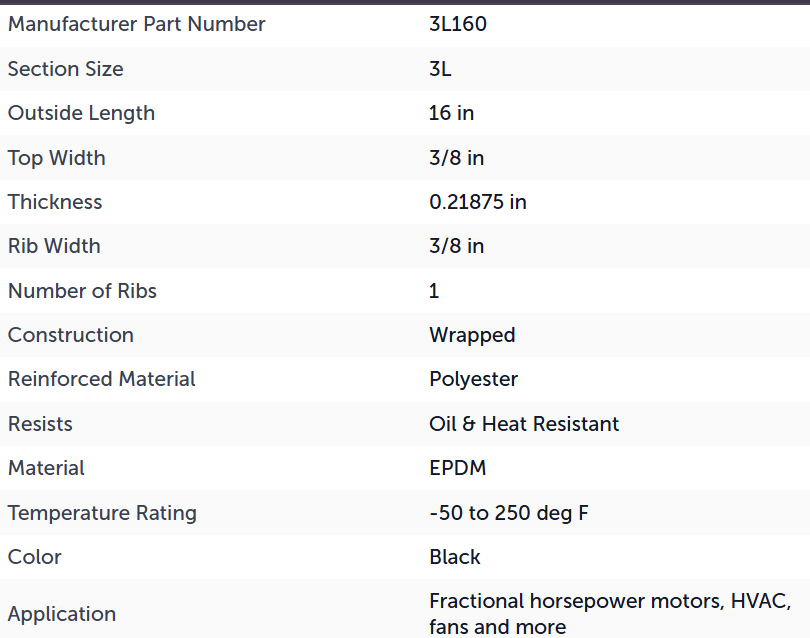Select the 'Temperature Rating' label

(102, 513)
